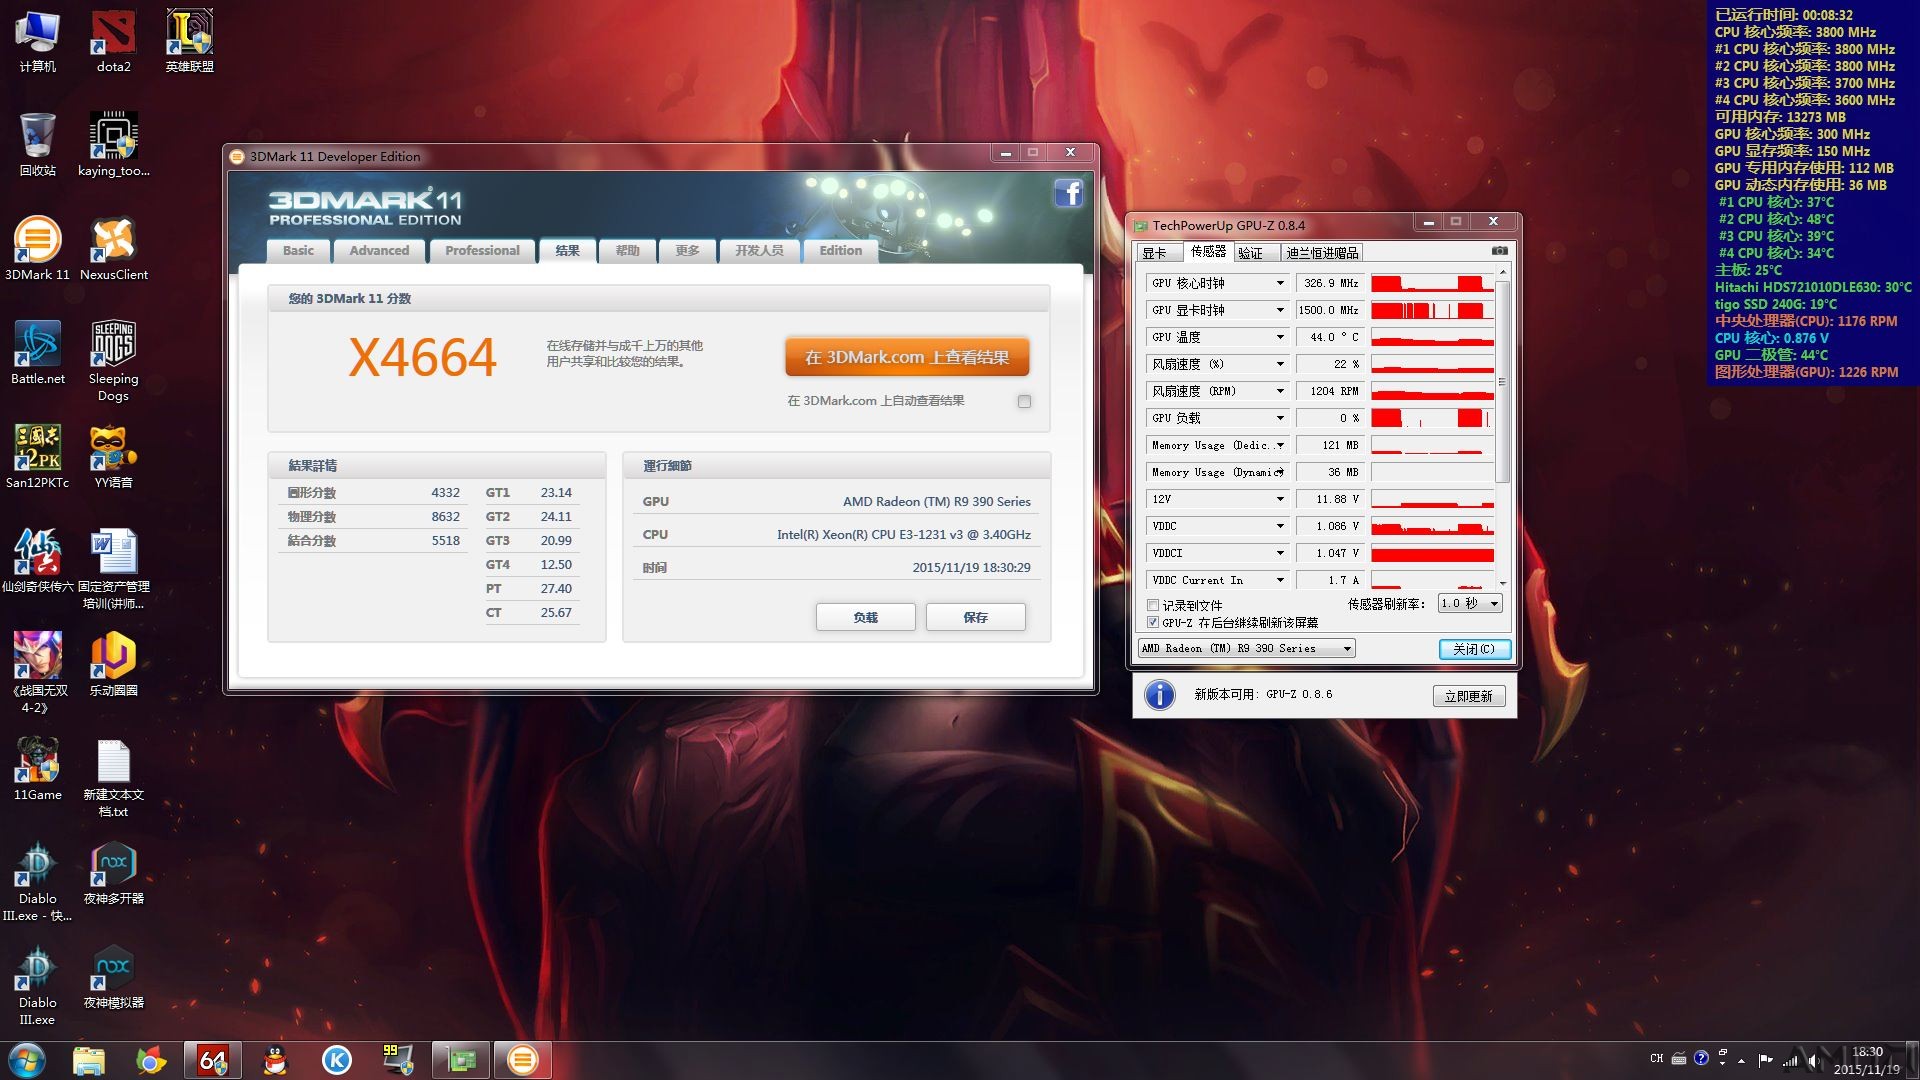Expand the 风扇速度 (%) sensor dropdown
This screenshot has height=1080, width=1920.
tap(1279, 364)
